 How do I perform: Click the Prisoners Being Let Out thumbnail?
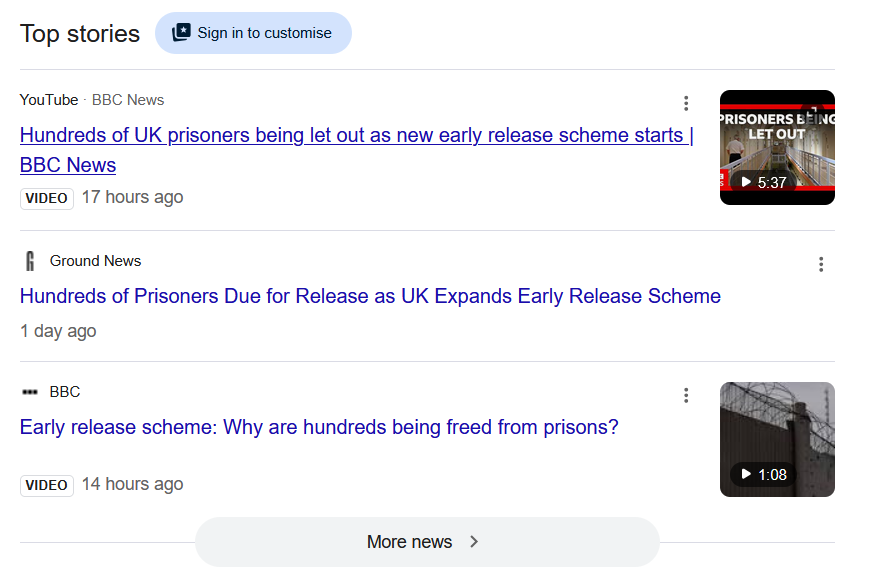(777, 147)
